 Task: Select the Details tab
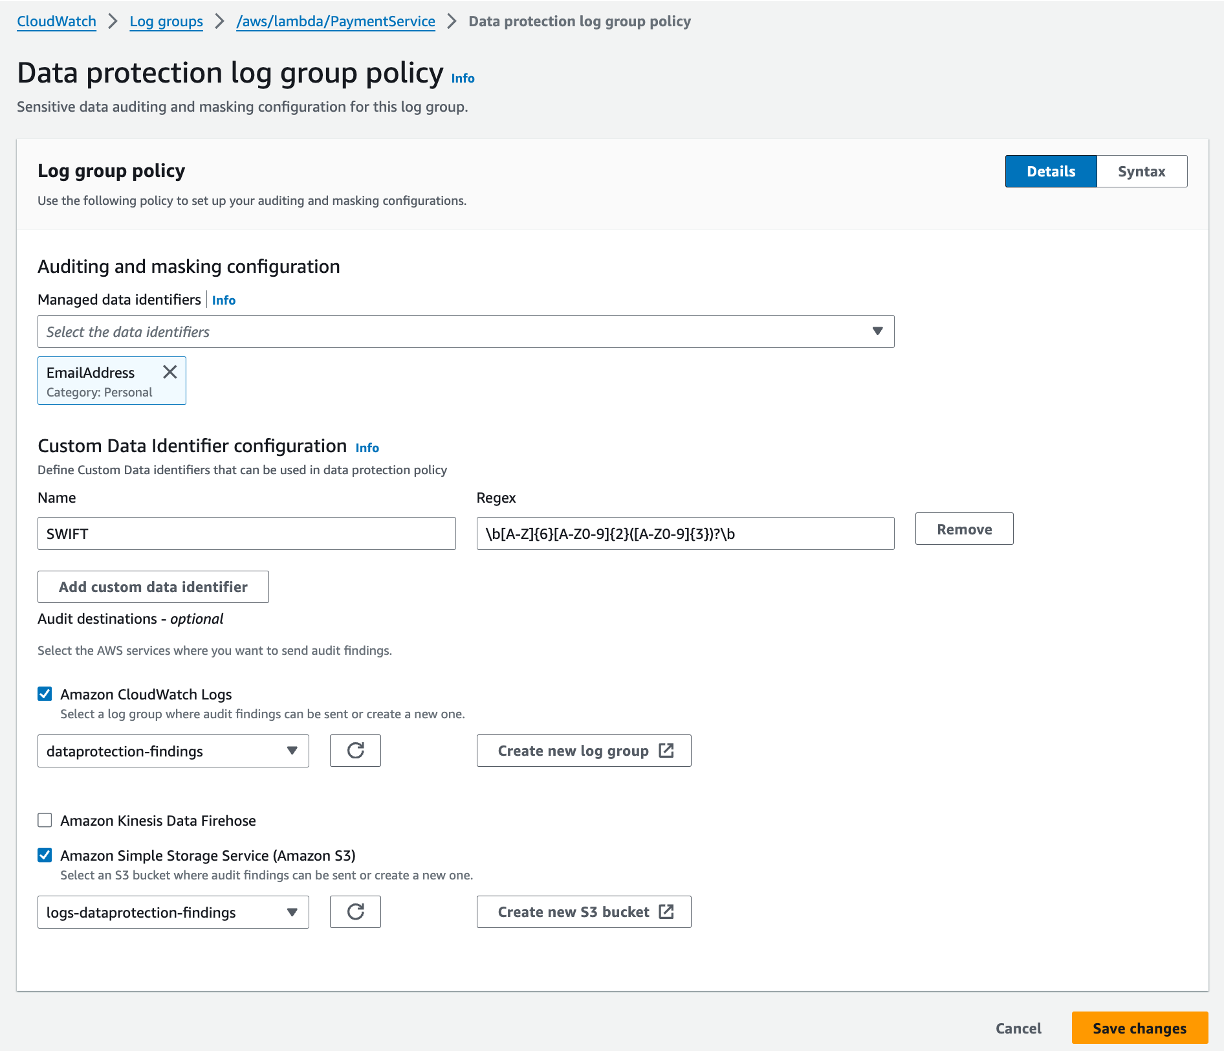(1050, 171)
